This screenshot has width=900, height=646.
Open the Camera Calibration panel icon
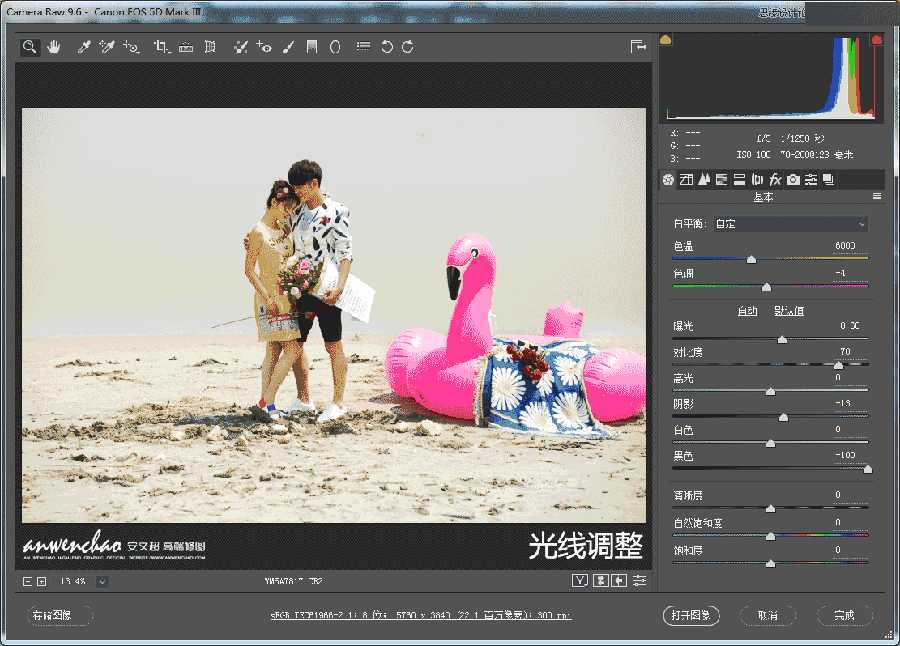coord(793,180)
